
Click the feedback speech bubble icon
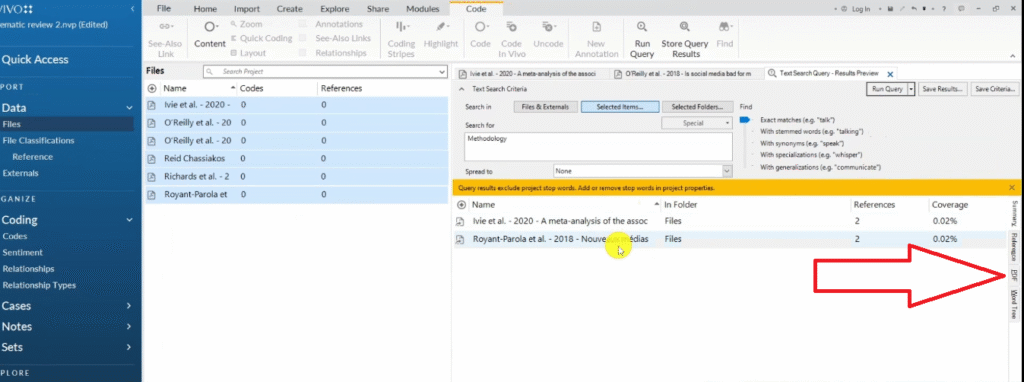click(962, 9)
